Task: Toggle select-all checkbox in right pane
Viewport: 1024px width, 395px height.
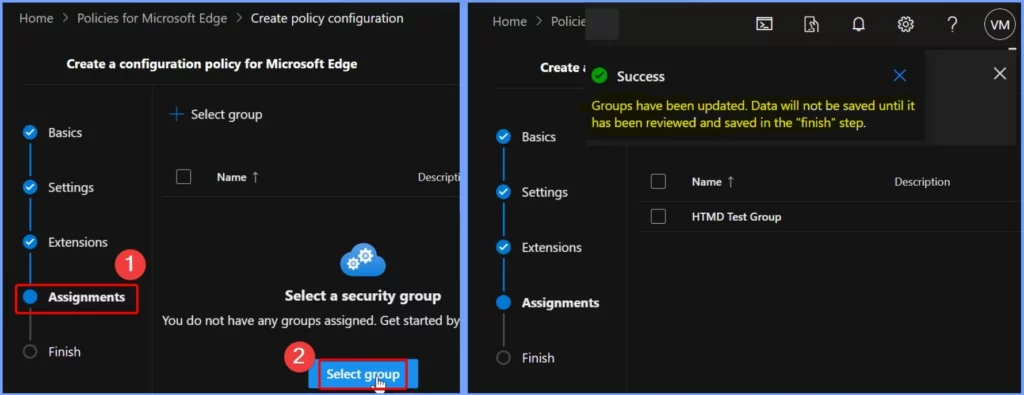Action: tap(658, 182)
